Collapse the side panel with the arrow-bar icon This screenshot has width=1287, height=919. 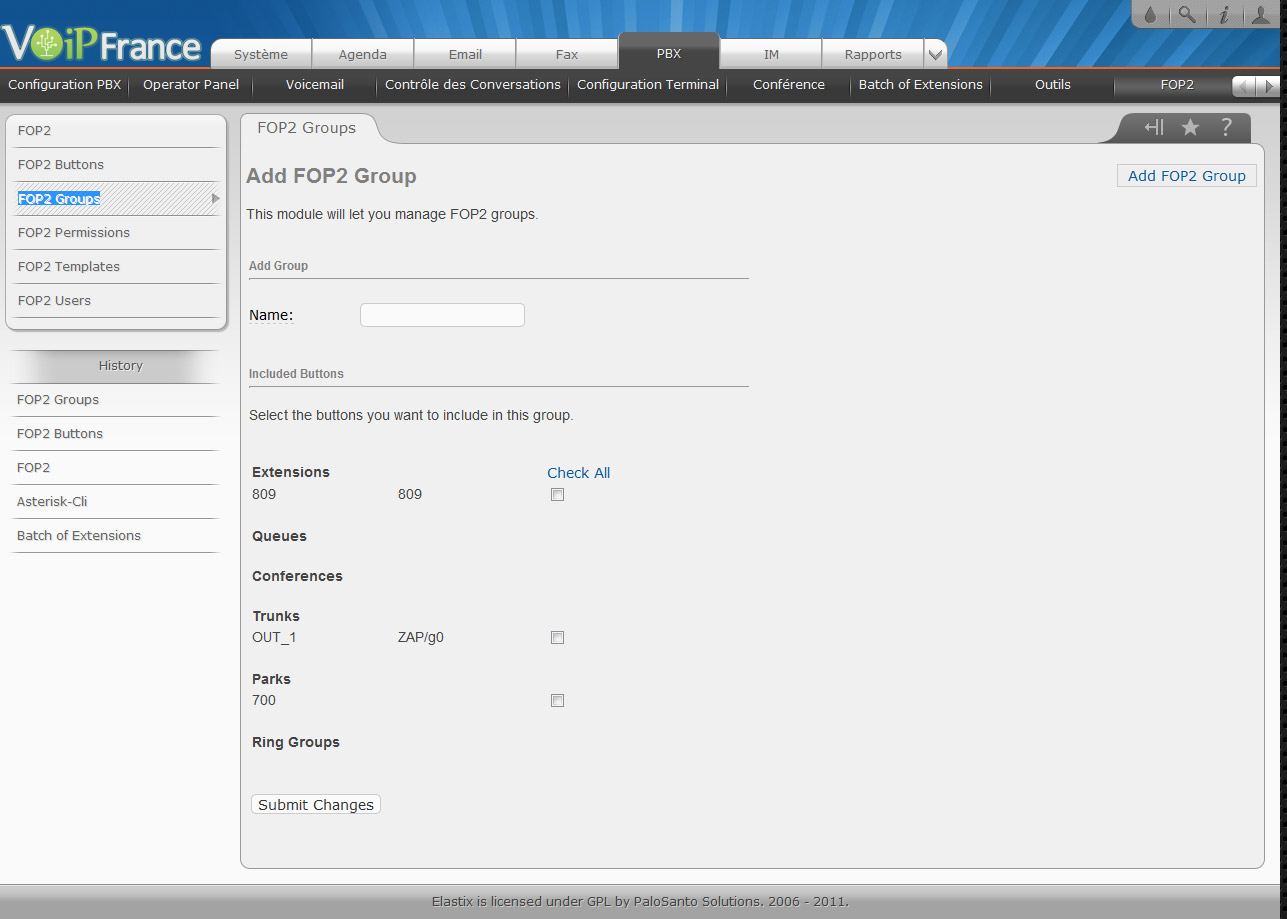[1154, 127]
